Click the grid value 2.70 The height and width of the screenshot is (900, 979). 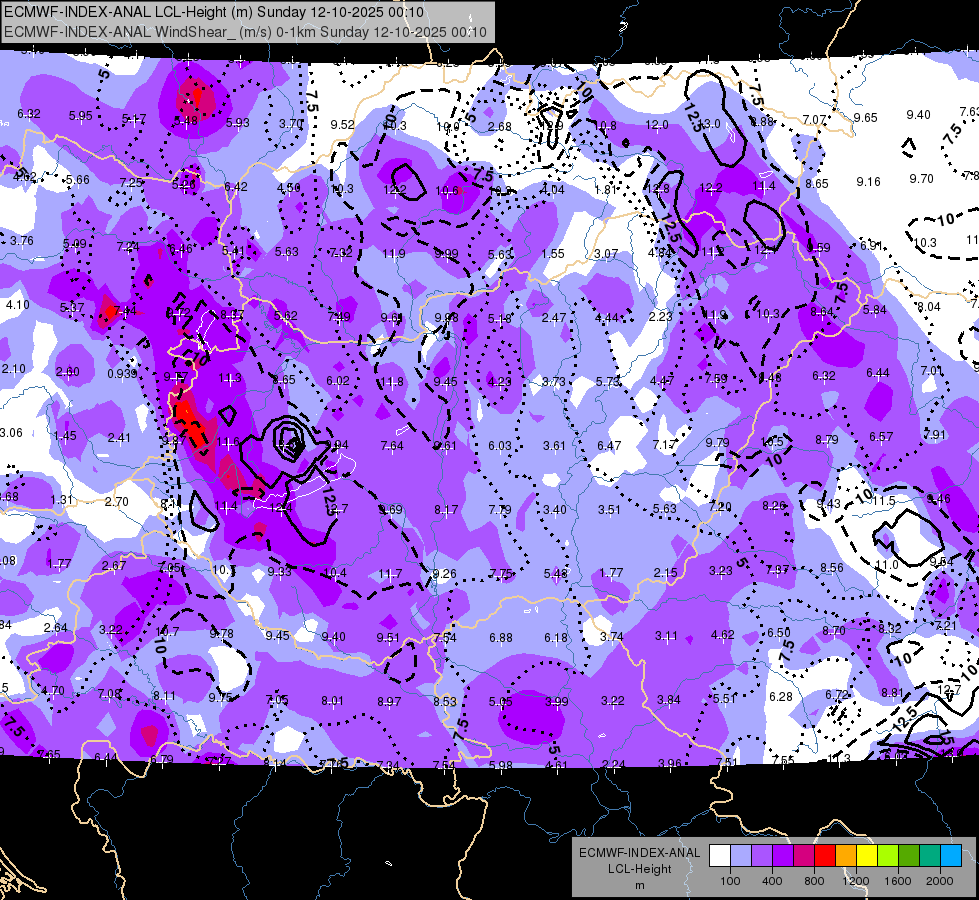pyautogui.click(x=117, y=502)
